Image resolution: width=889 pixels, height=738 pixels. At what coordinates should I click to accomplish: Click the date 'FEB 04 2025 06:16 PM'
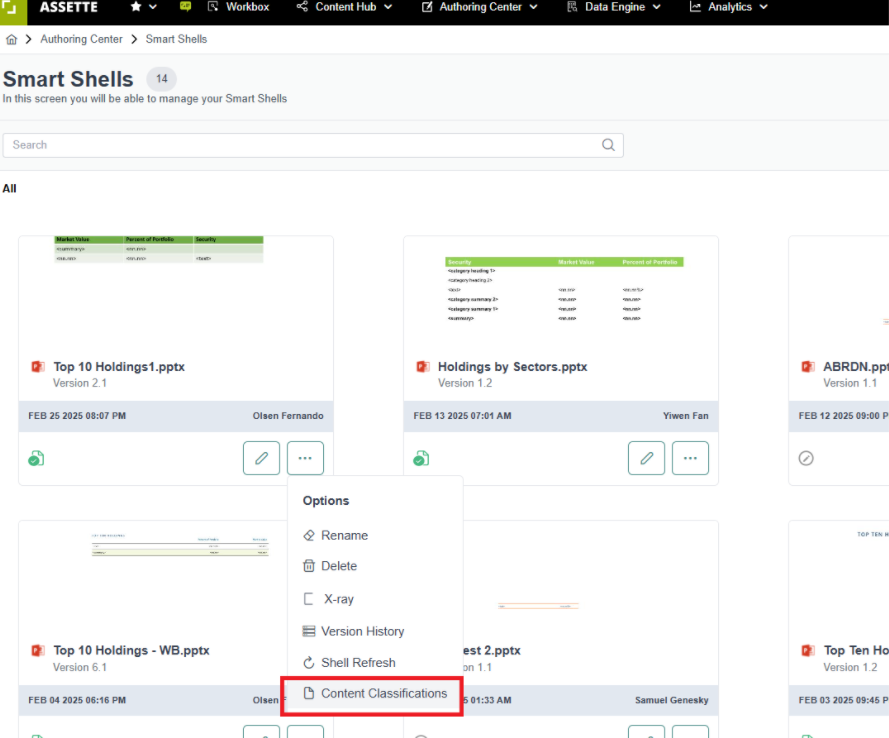(77, 701)
